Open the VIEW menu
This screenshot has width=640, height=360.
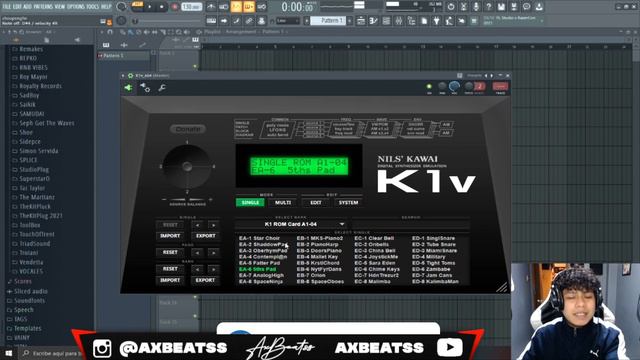point(60,7)
